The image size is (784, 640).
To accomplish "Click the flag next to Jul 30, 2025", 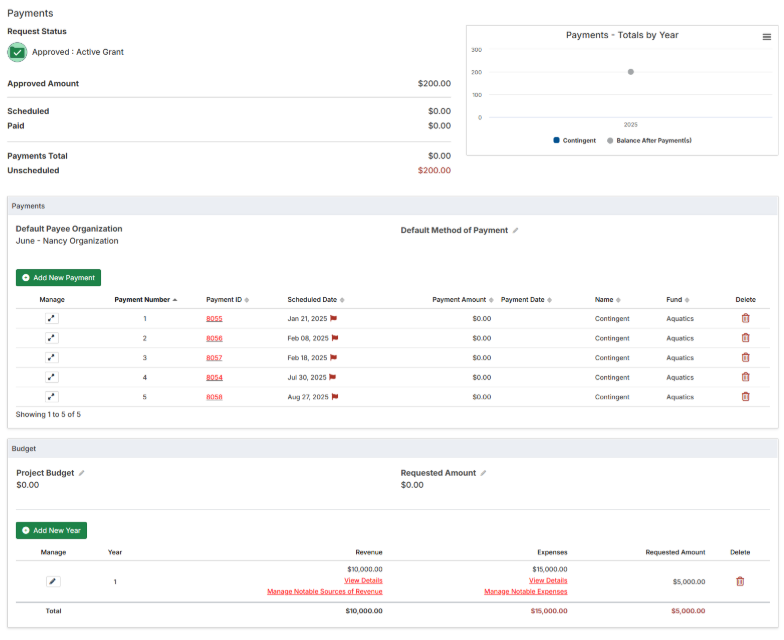I will click(x=332, y=377).
